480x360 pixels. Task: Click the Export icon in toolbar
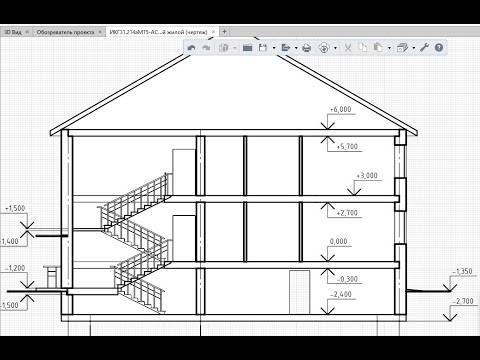point(285,48)
